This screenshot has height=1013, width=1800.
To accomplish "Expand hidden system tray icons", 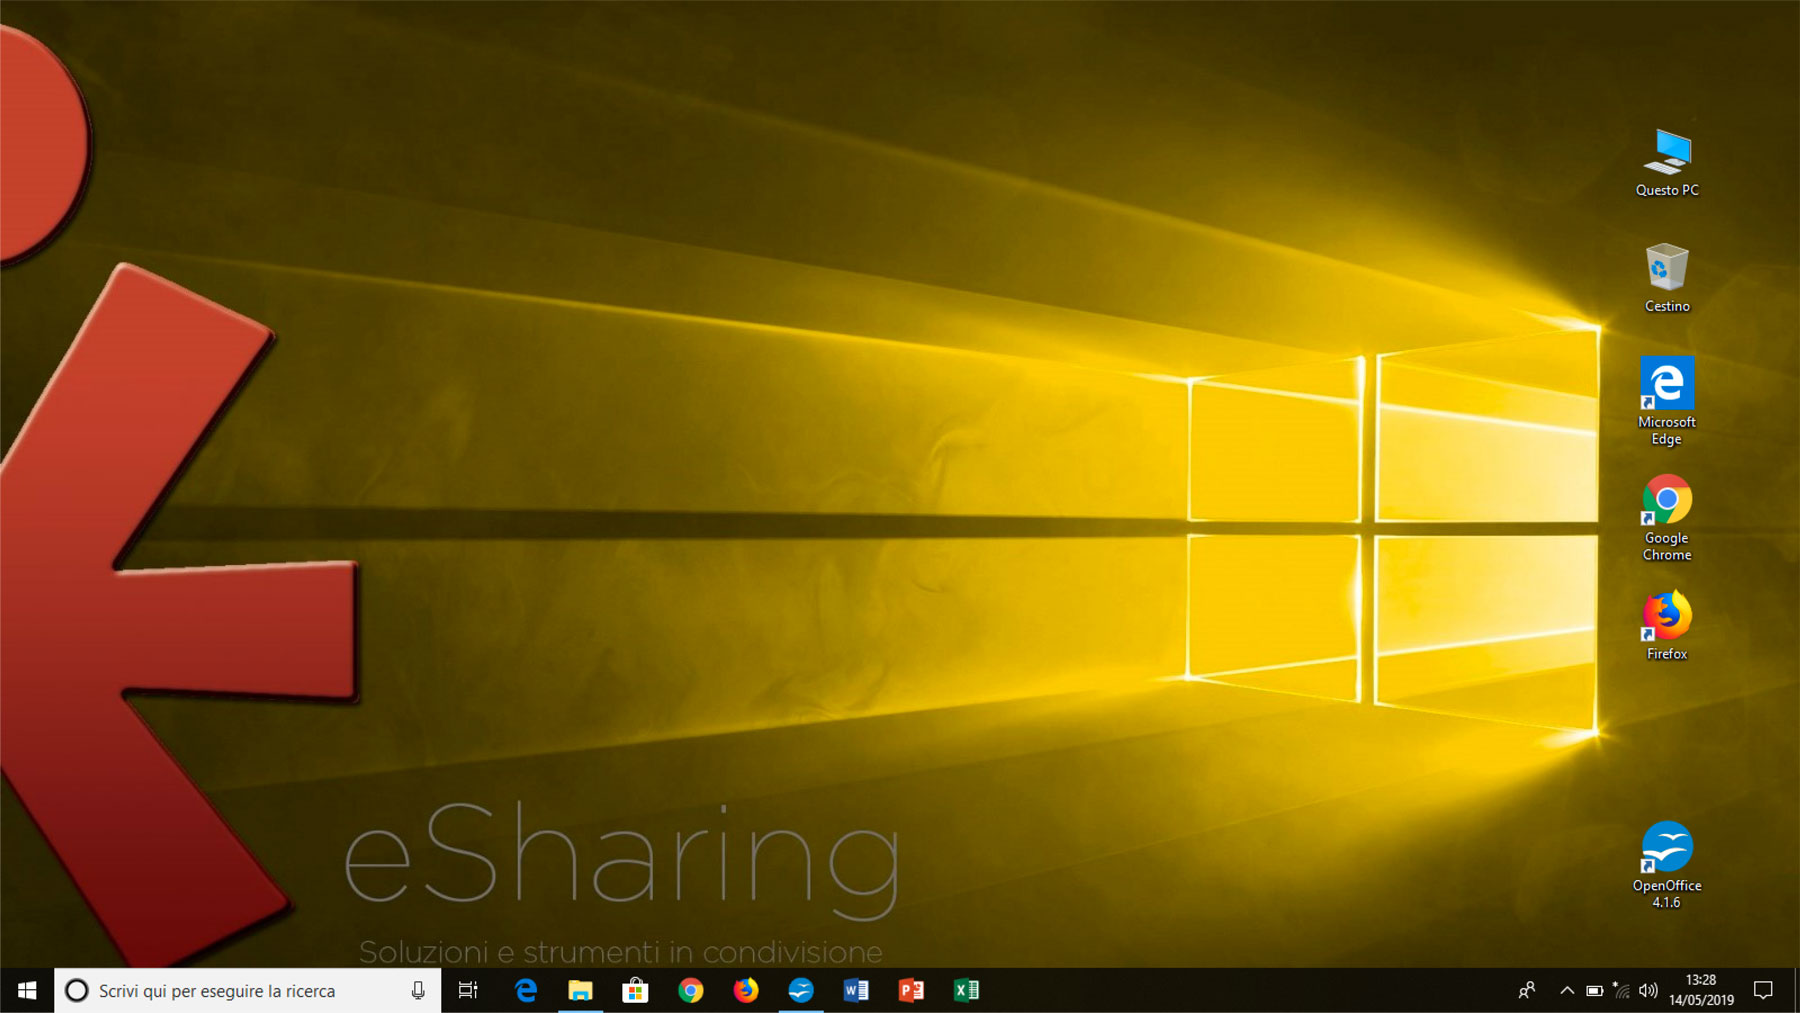I will click(x=1567, y=991).
